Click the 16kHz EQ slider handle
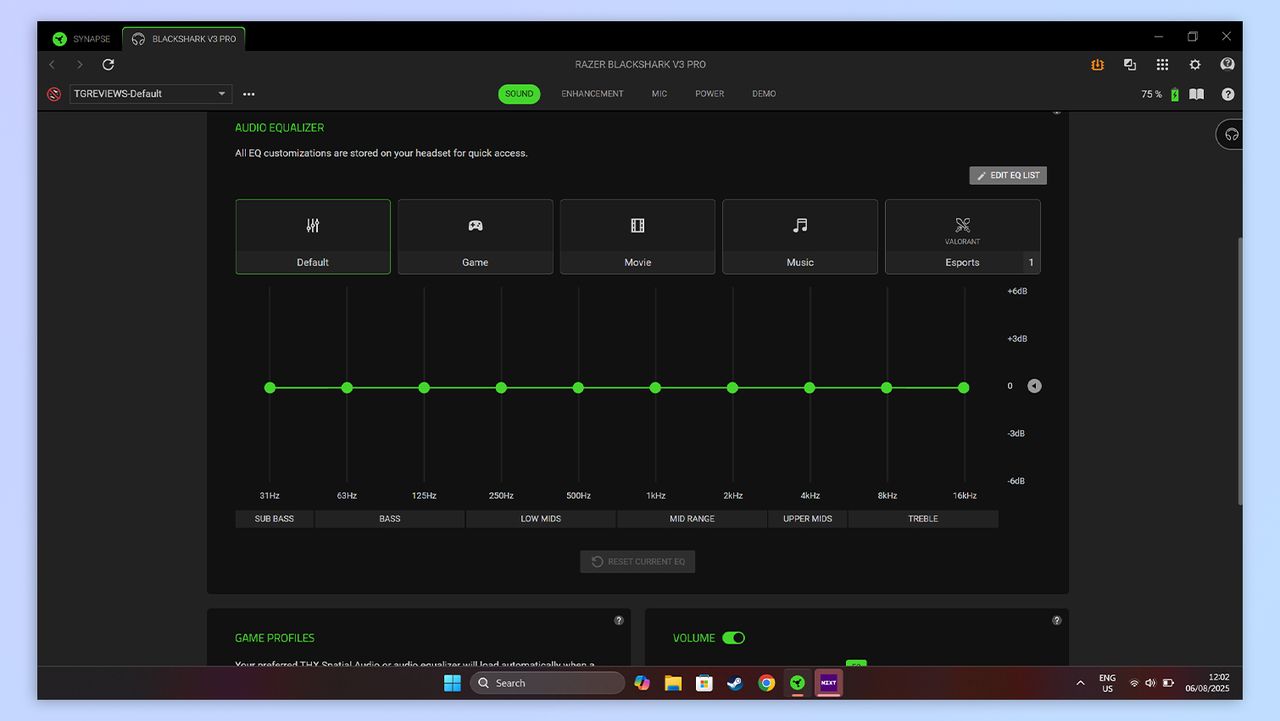The height and width of the screenshot is (721, 1280). (963, 388)
